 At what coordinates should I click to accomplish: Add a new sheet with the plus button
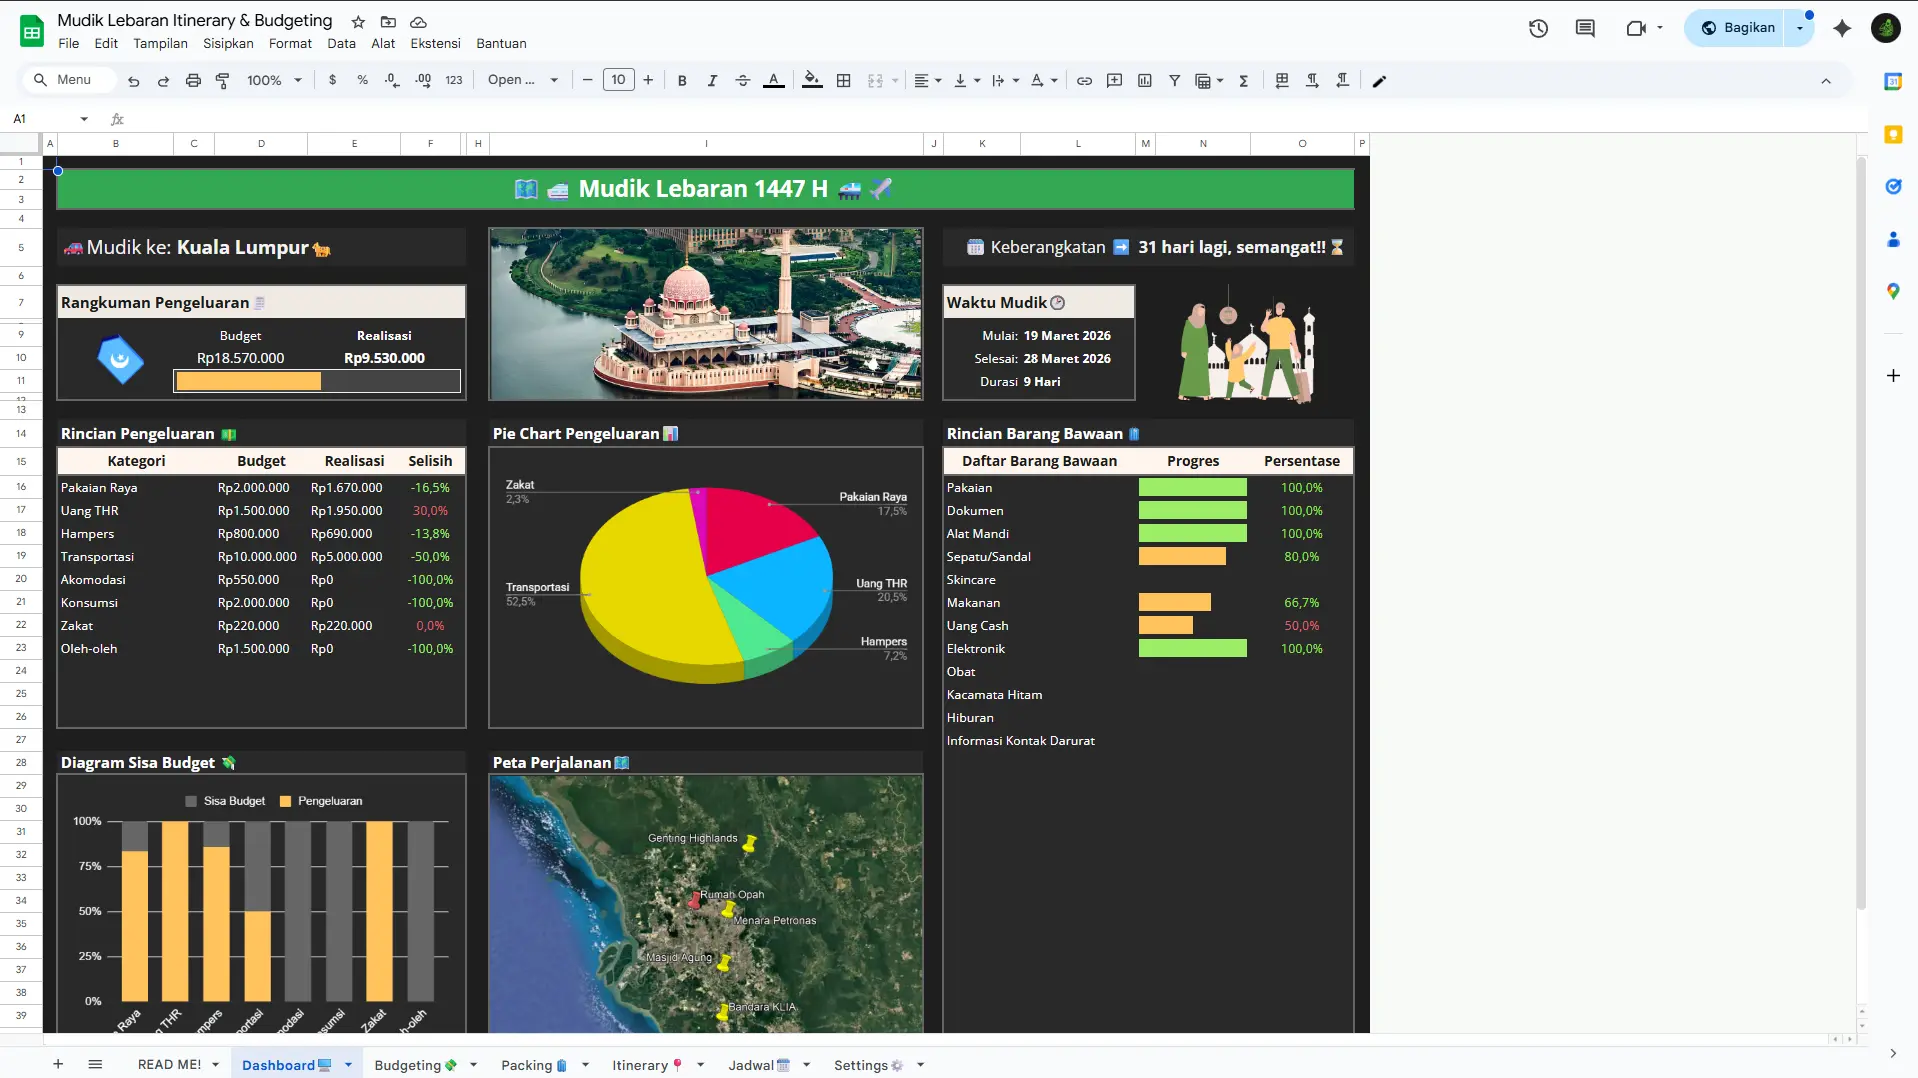(57, 1065)
